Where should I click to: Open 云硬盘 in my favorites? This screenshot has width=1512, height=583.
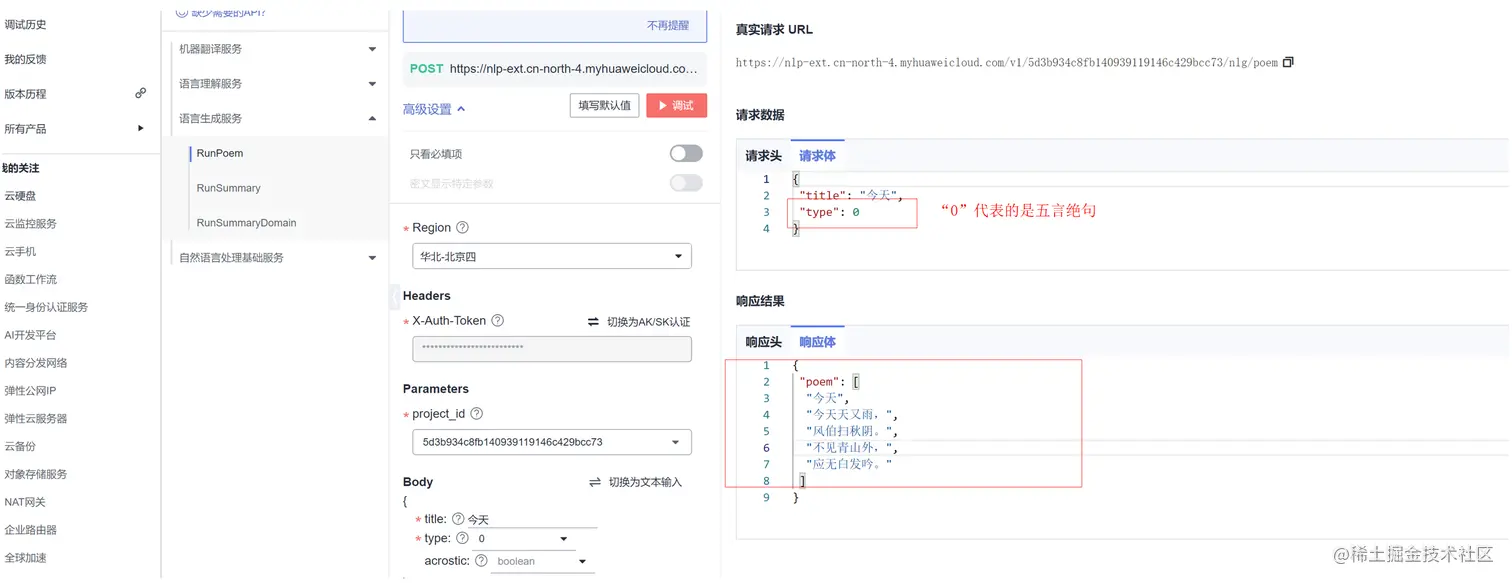coord(20,196)
